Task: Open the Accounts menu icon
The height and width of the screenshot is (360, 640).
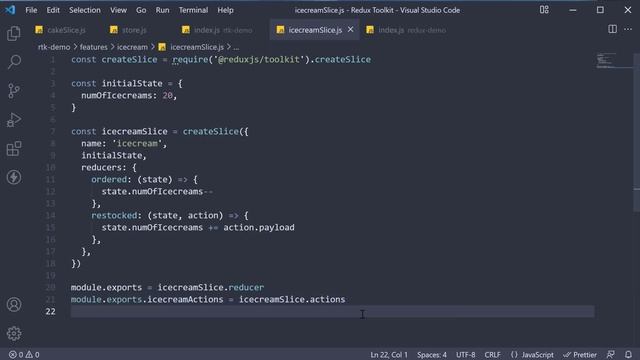Action: pos(14,304)
